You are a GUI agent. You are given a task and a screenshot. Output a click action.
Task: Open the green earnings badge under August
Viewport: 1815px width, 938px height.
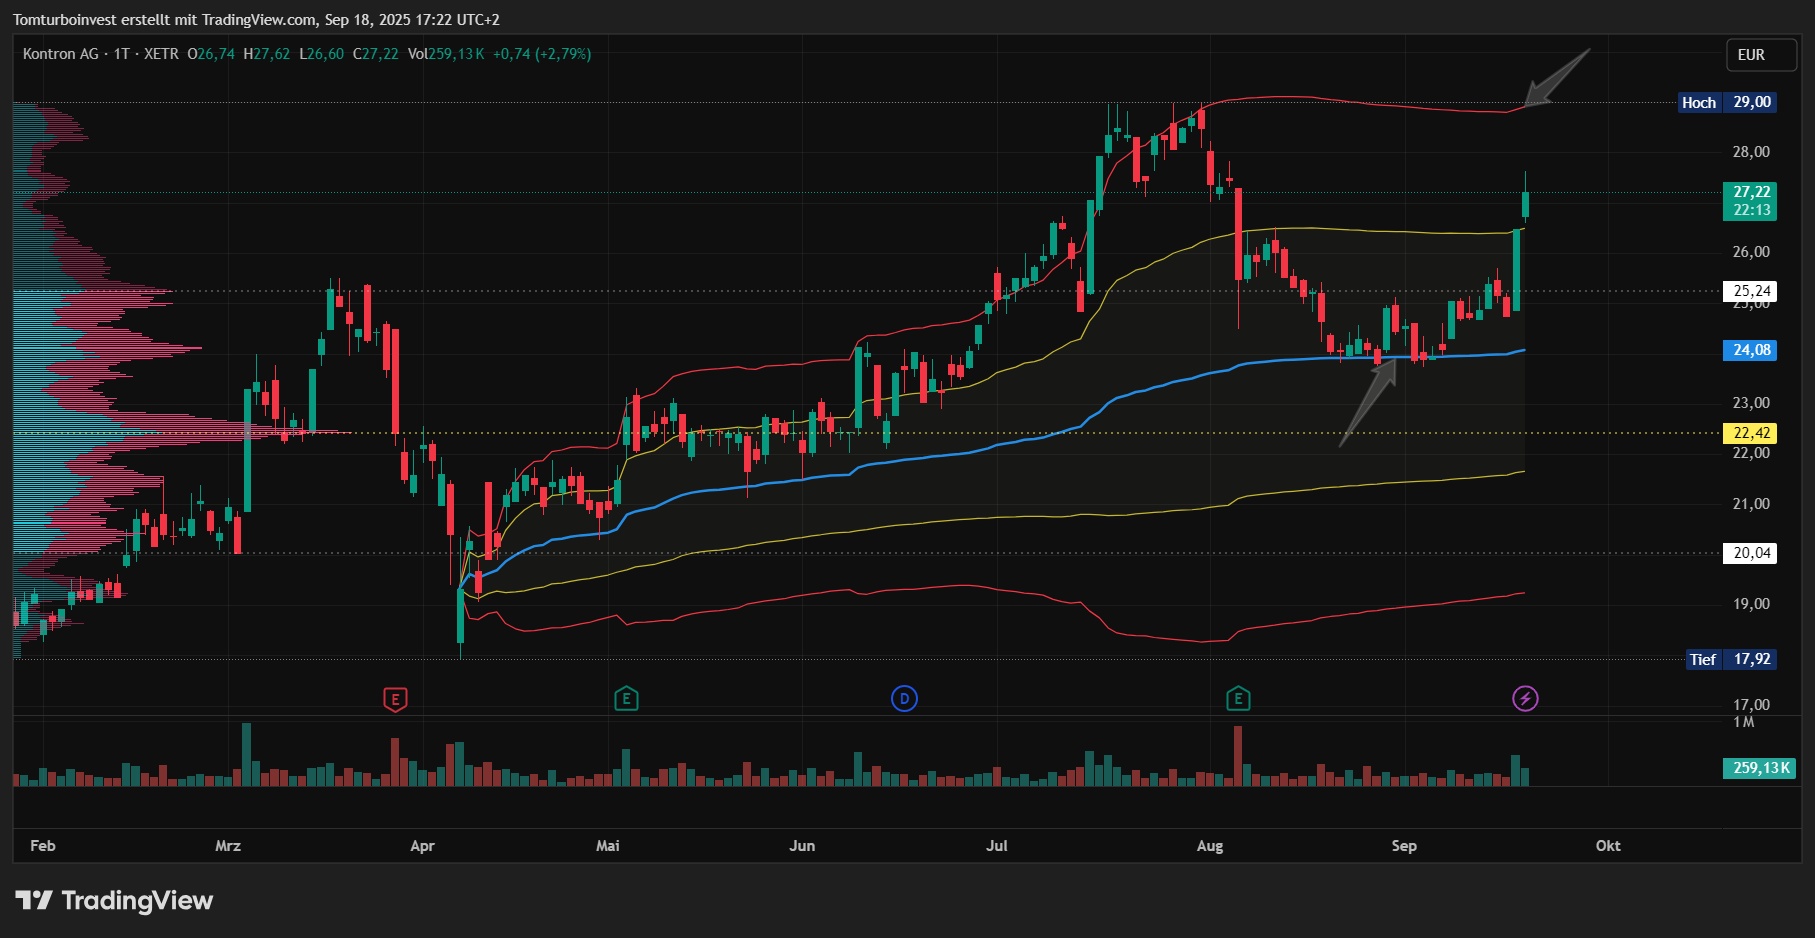point(1238,700)
